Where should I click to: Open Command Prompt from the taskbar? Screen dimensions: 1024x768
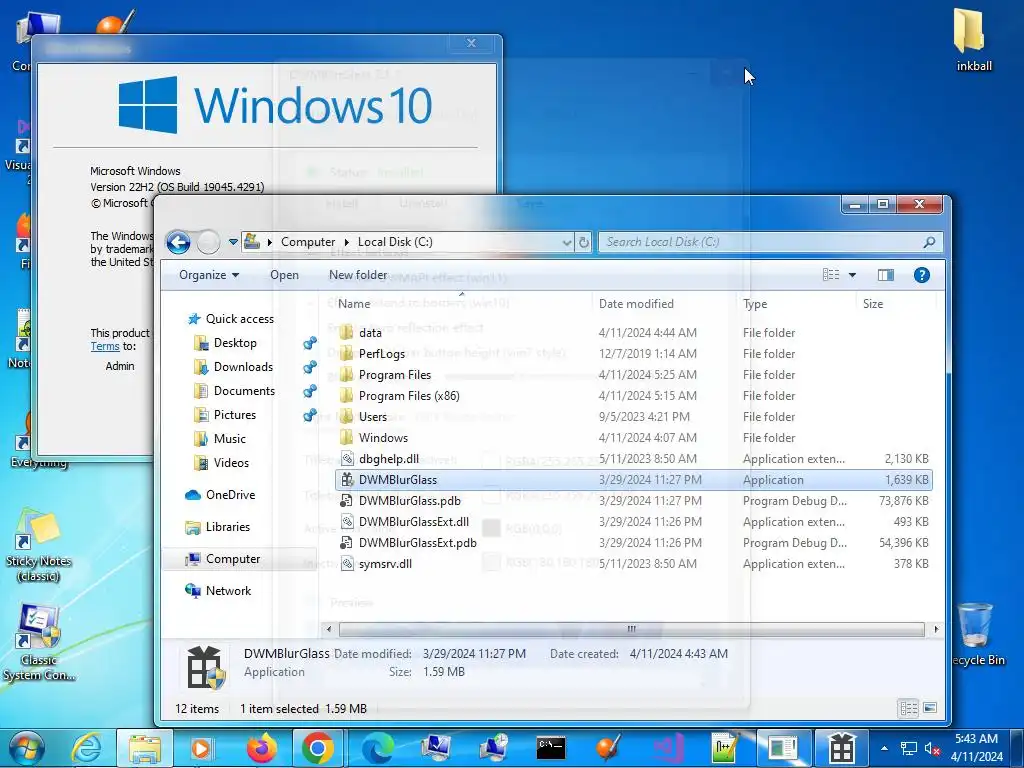551,748
